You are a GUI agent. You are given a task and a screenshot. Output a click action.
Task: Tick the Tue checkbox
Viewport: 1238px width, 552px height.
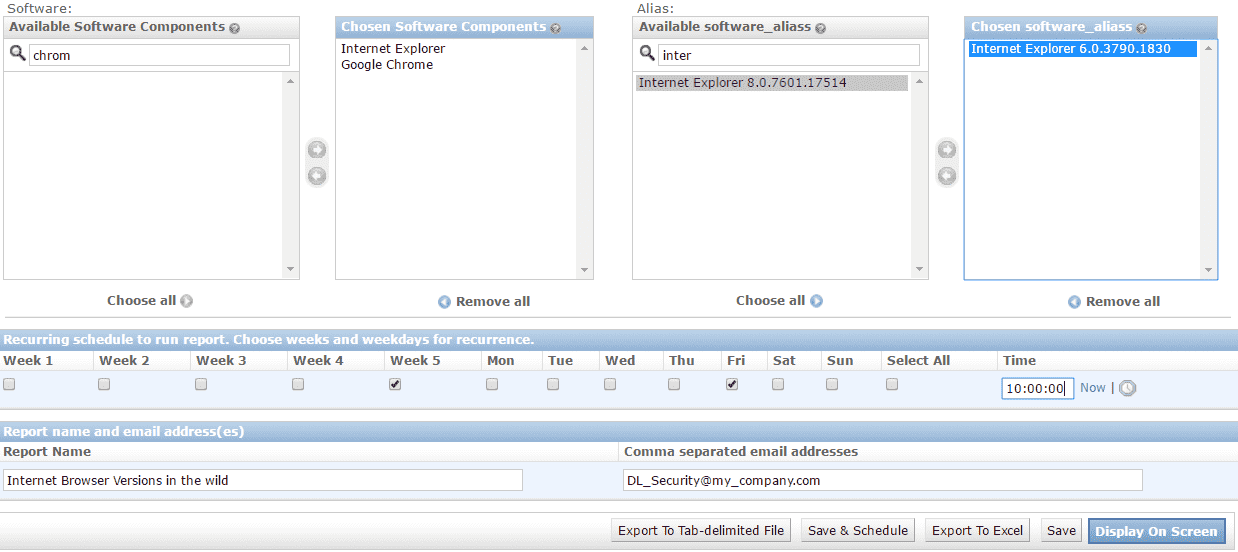553,384
